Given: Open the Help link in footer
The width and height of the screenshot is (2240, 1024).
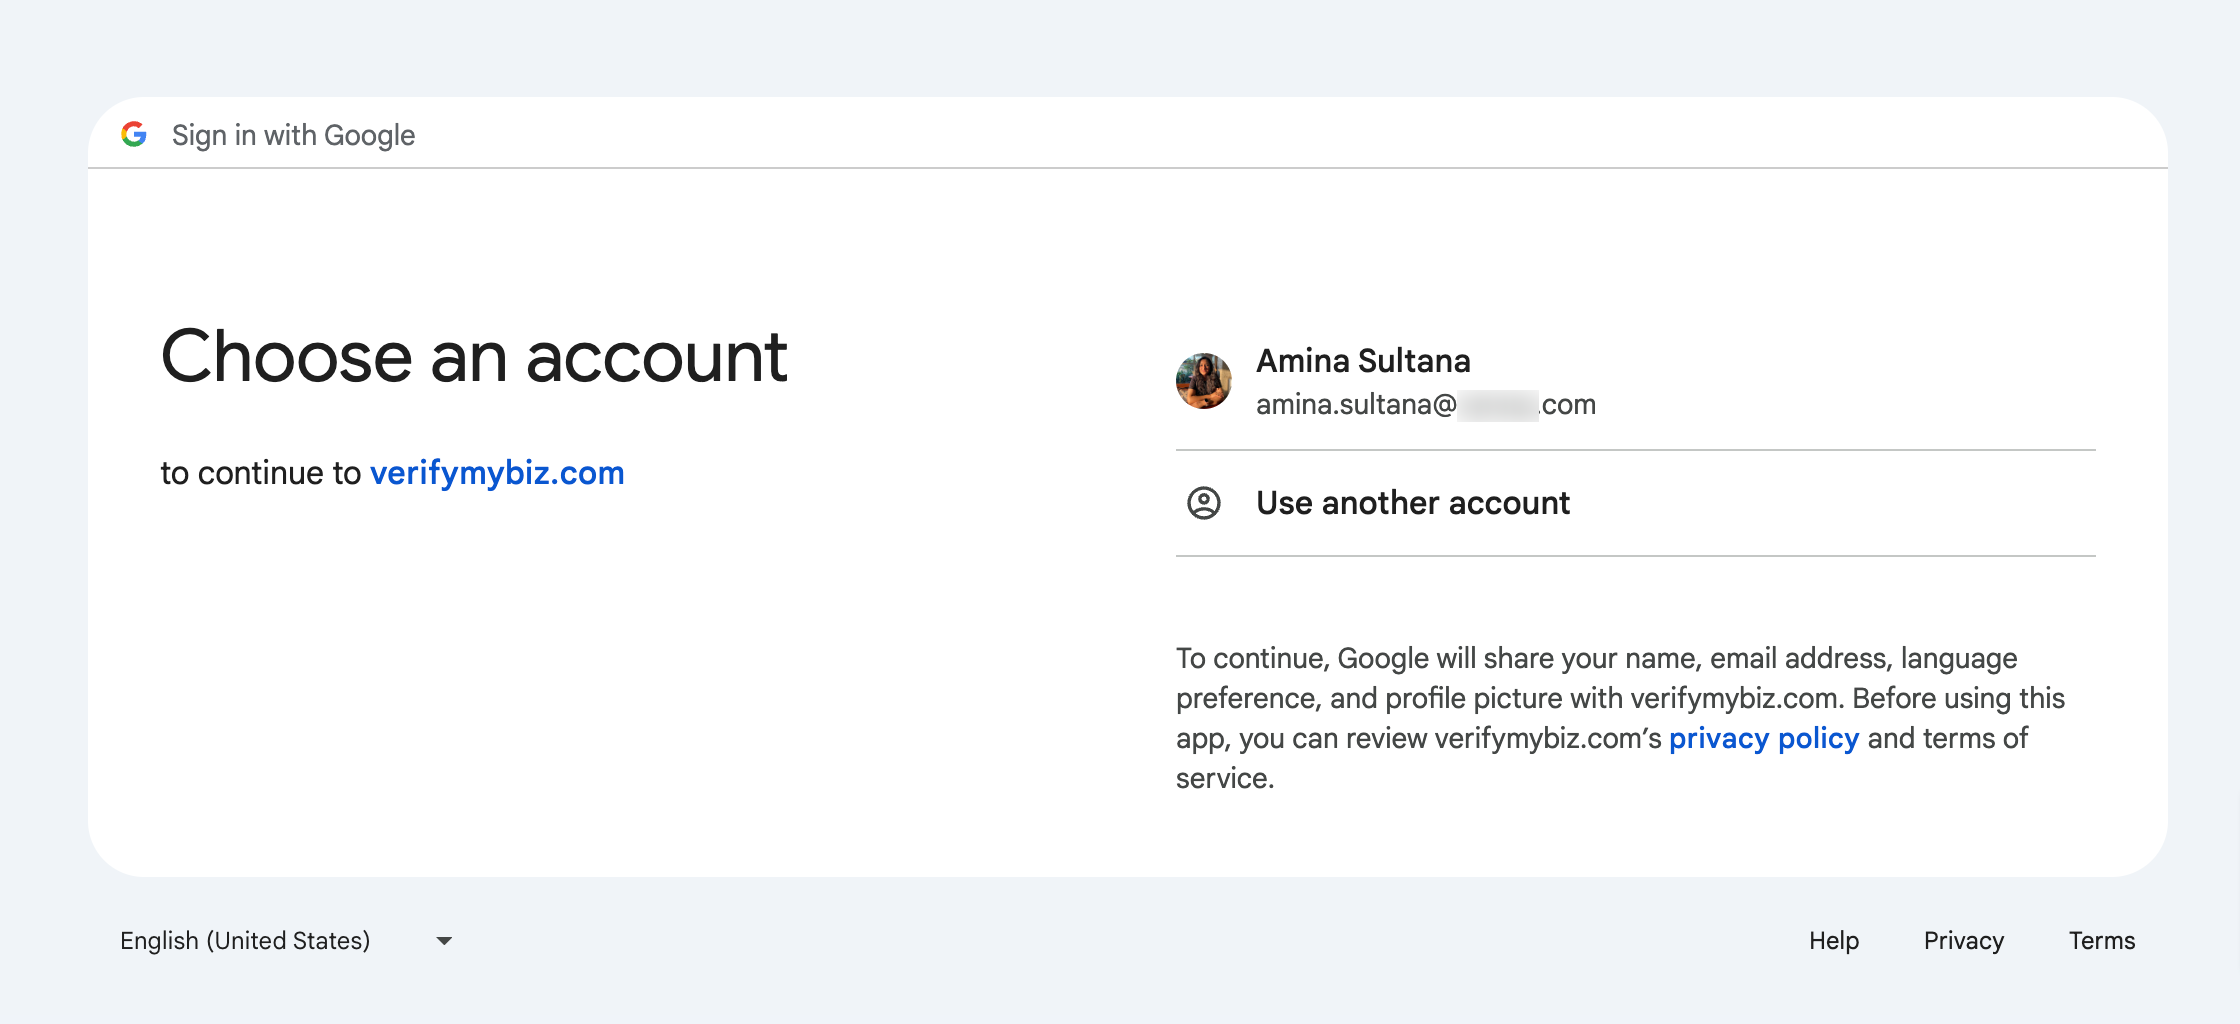Looking at the screenshot, I should click(x=1834, y=941).
